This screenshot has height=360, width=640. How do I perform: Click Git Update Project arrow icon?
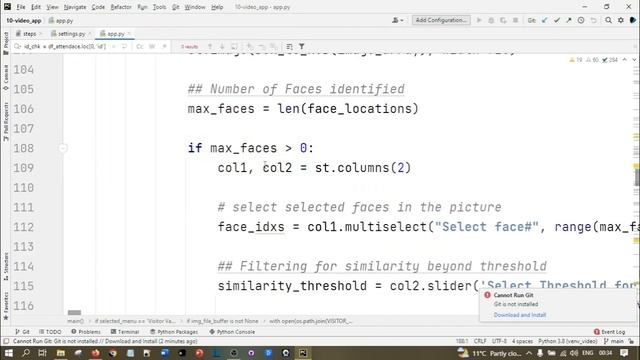pyautogui.click(x=544, y=20)
